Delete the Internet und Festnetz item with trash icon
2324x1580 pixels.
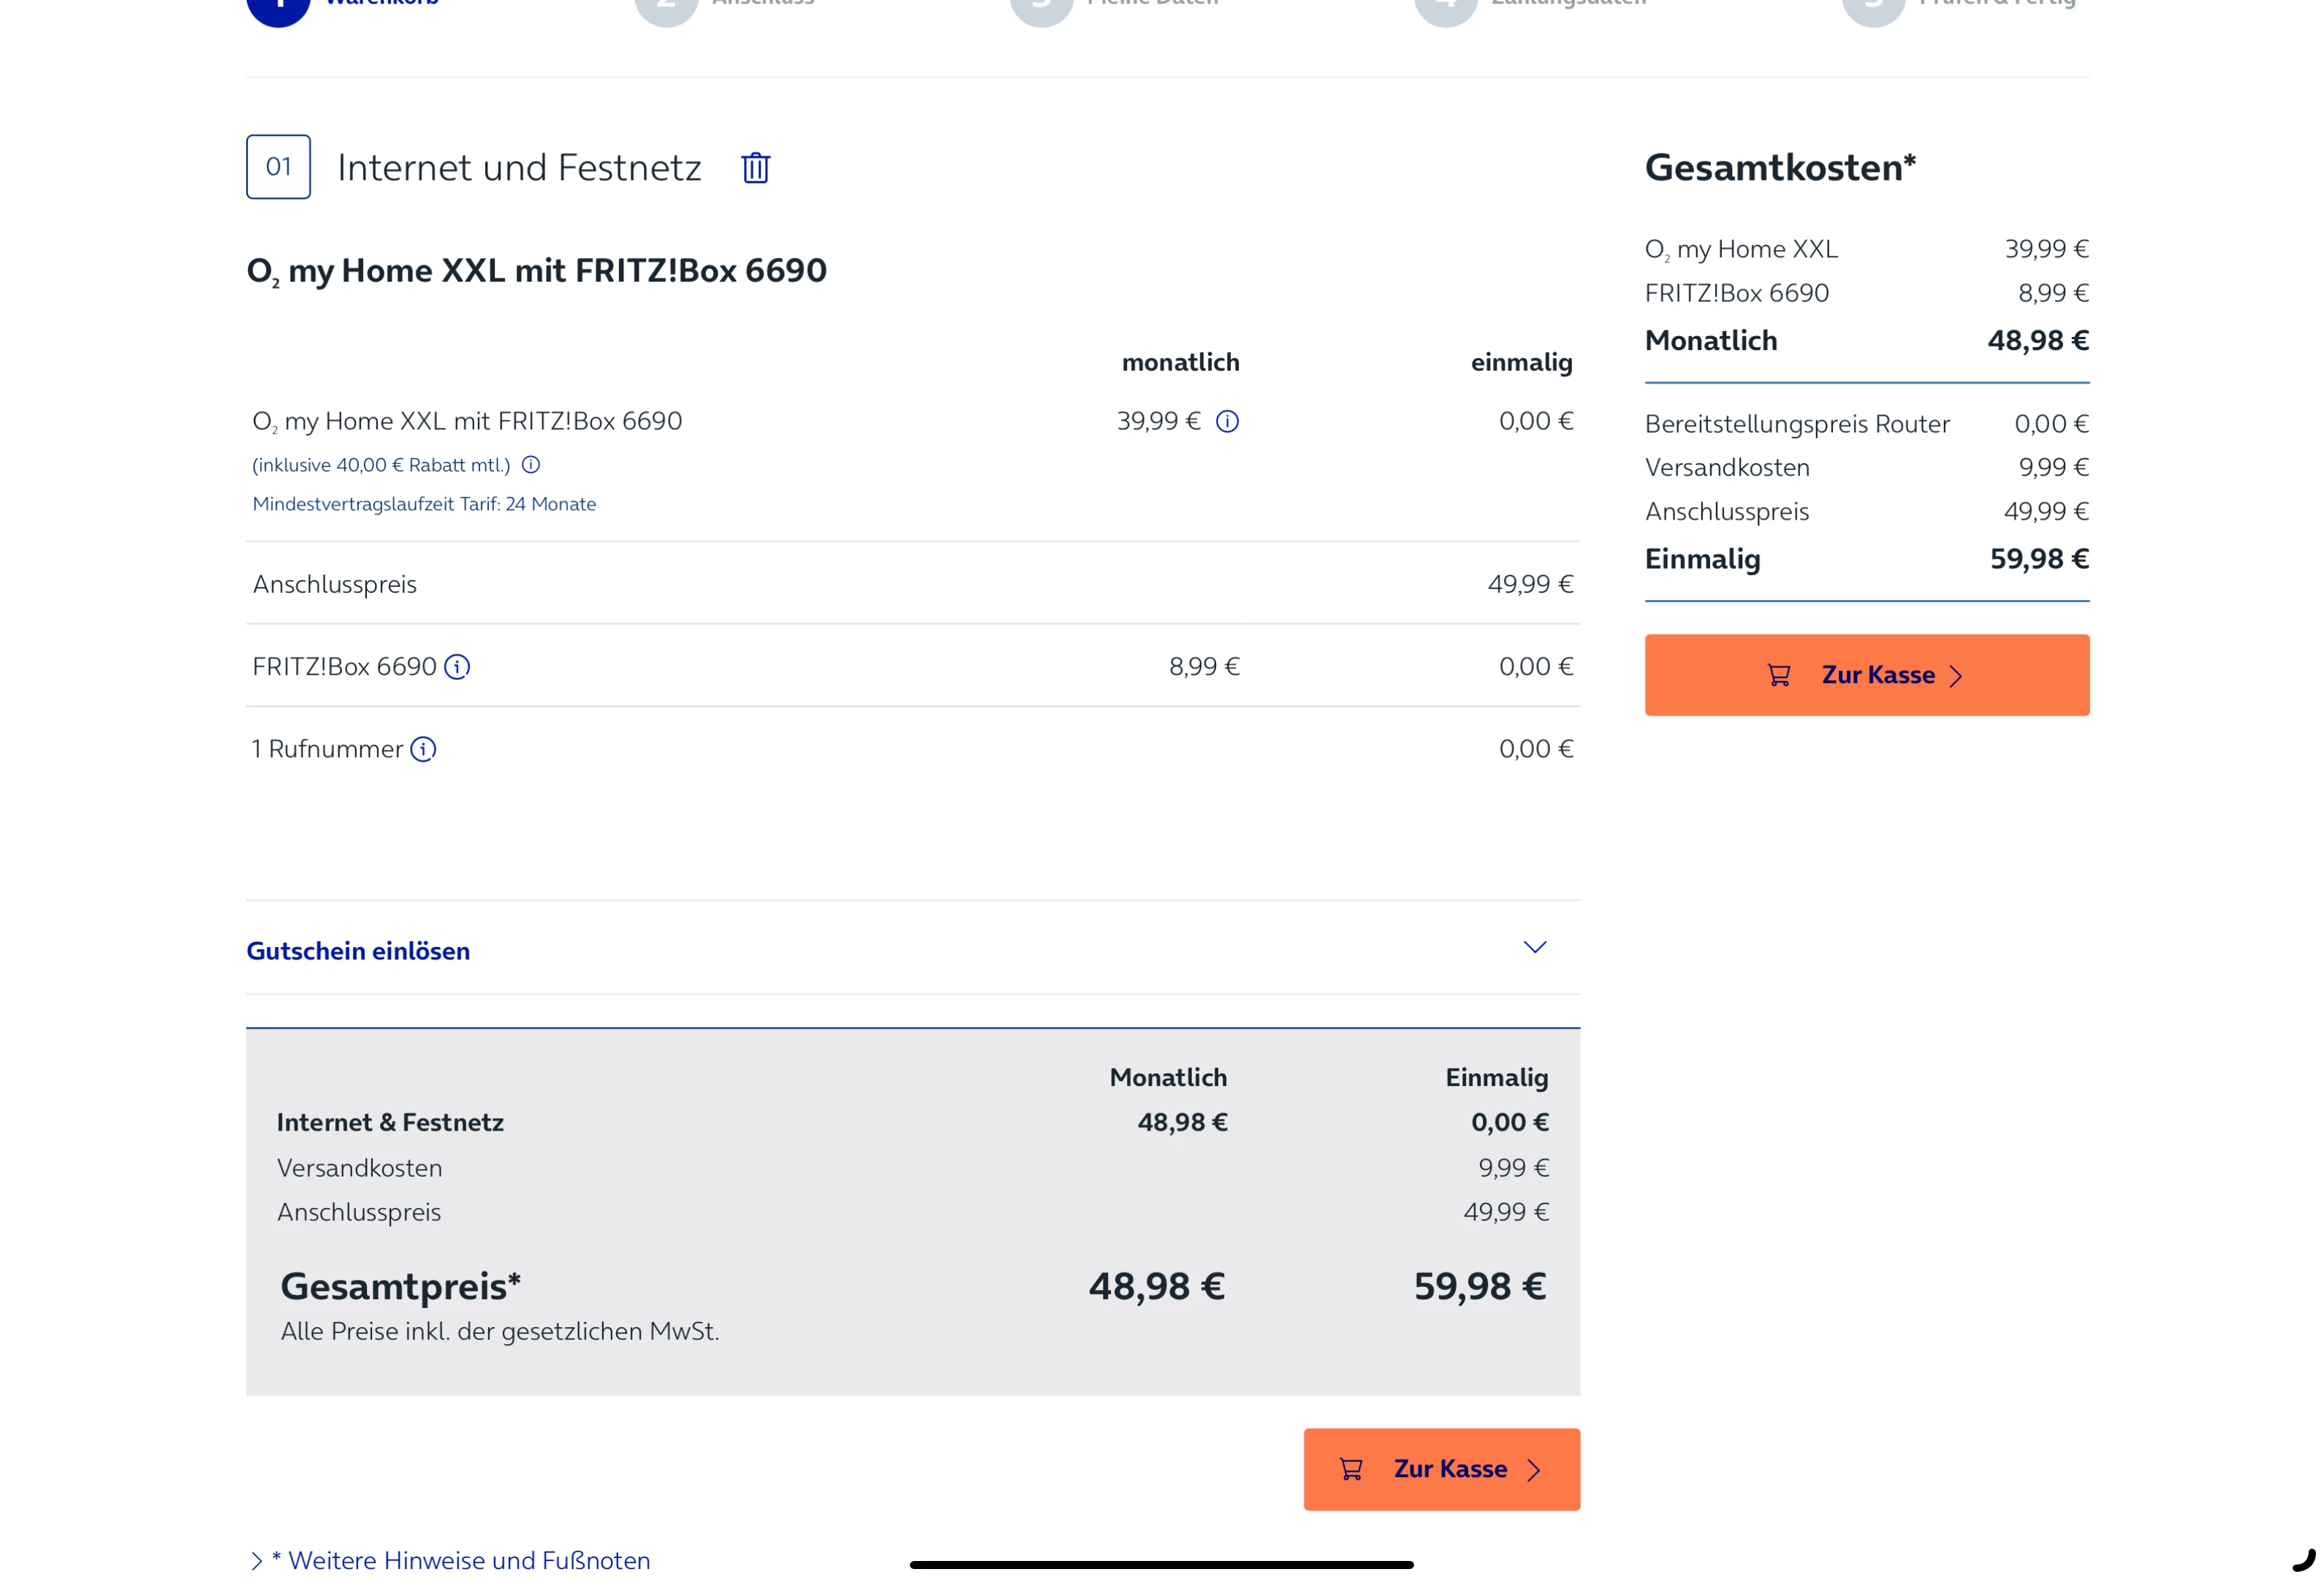(x=755, y=167)
